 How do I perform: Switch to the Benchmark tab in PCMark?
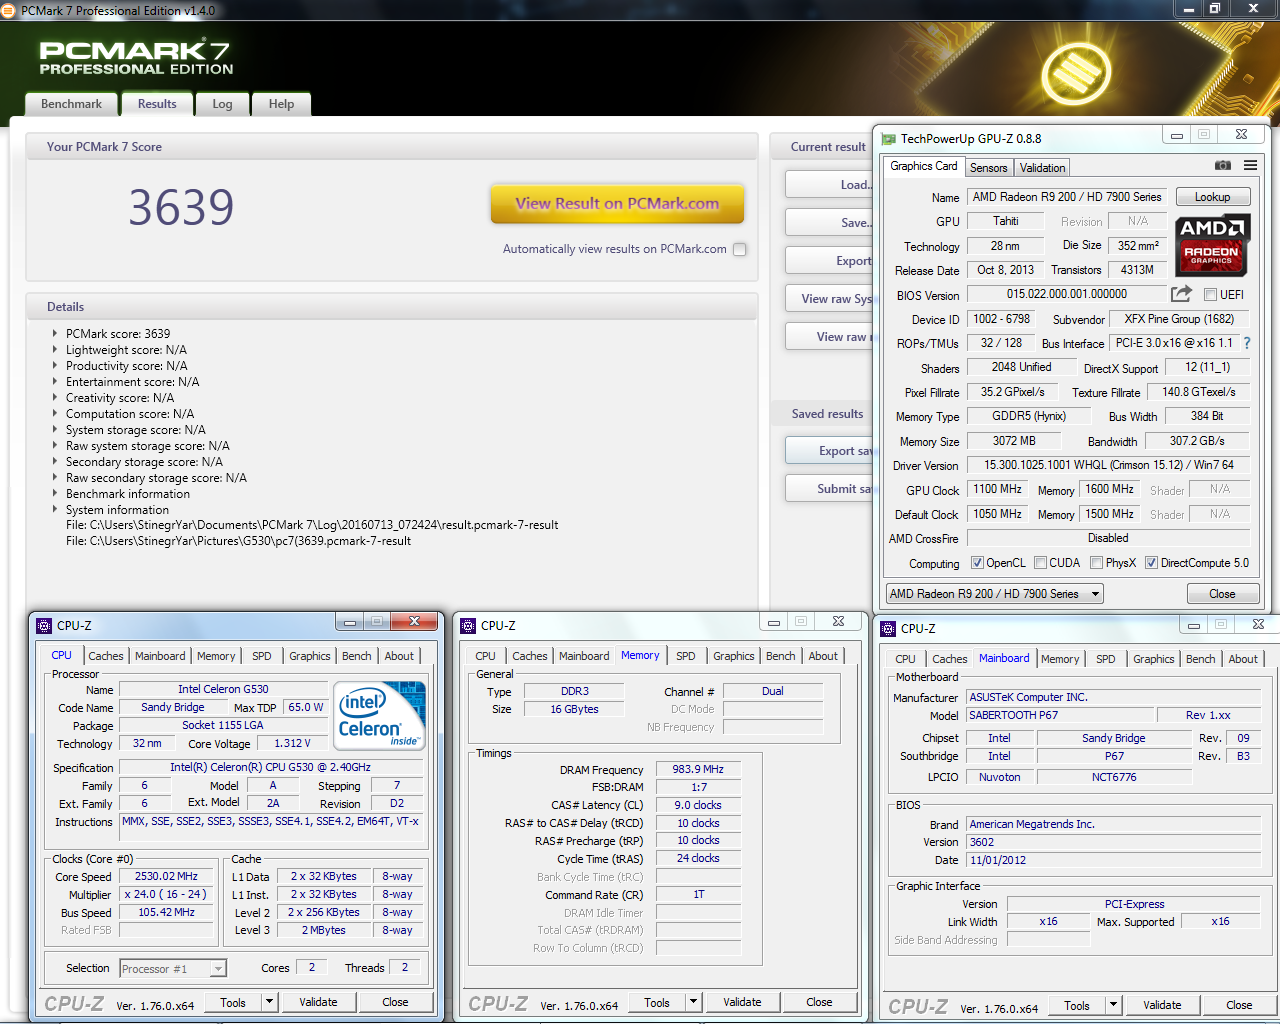point(71,104)
